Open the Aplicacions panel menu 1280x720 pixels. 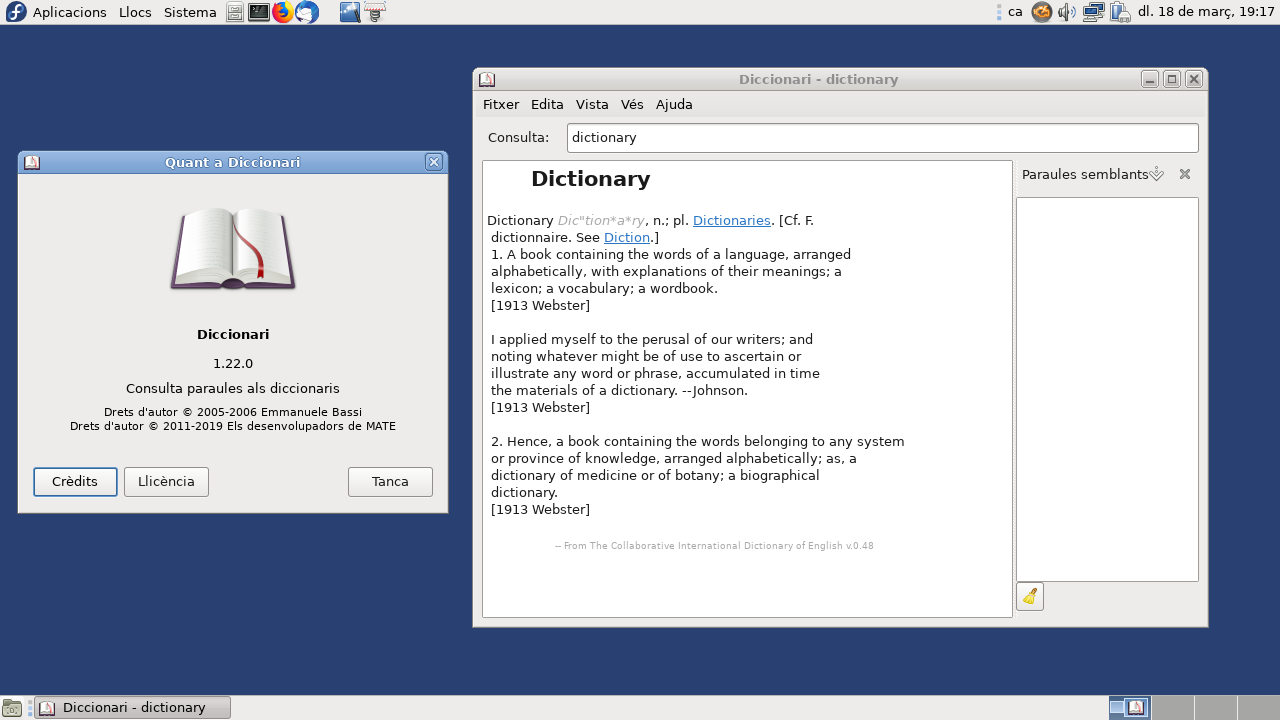pos(69,12)
